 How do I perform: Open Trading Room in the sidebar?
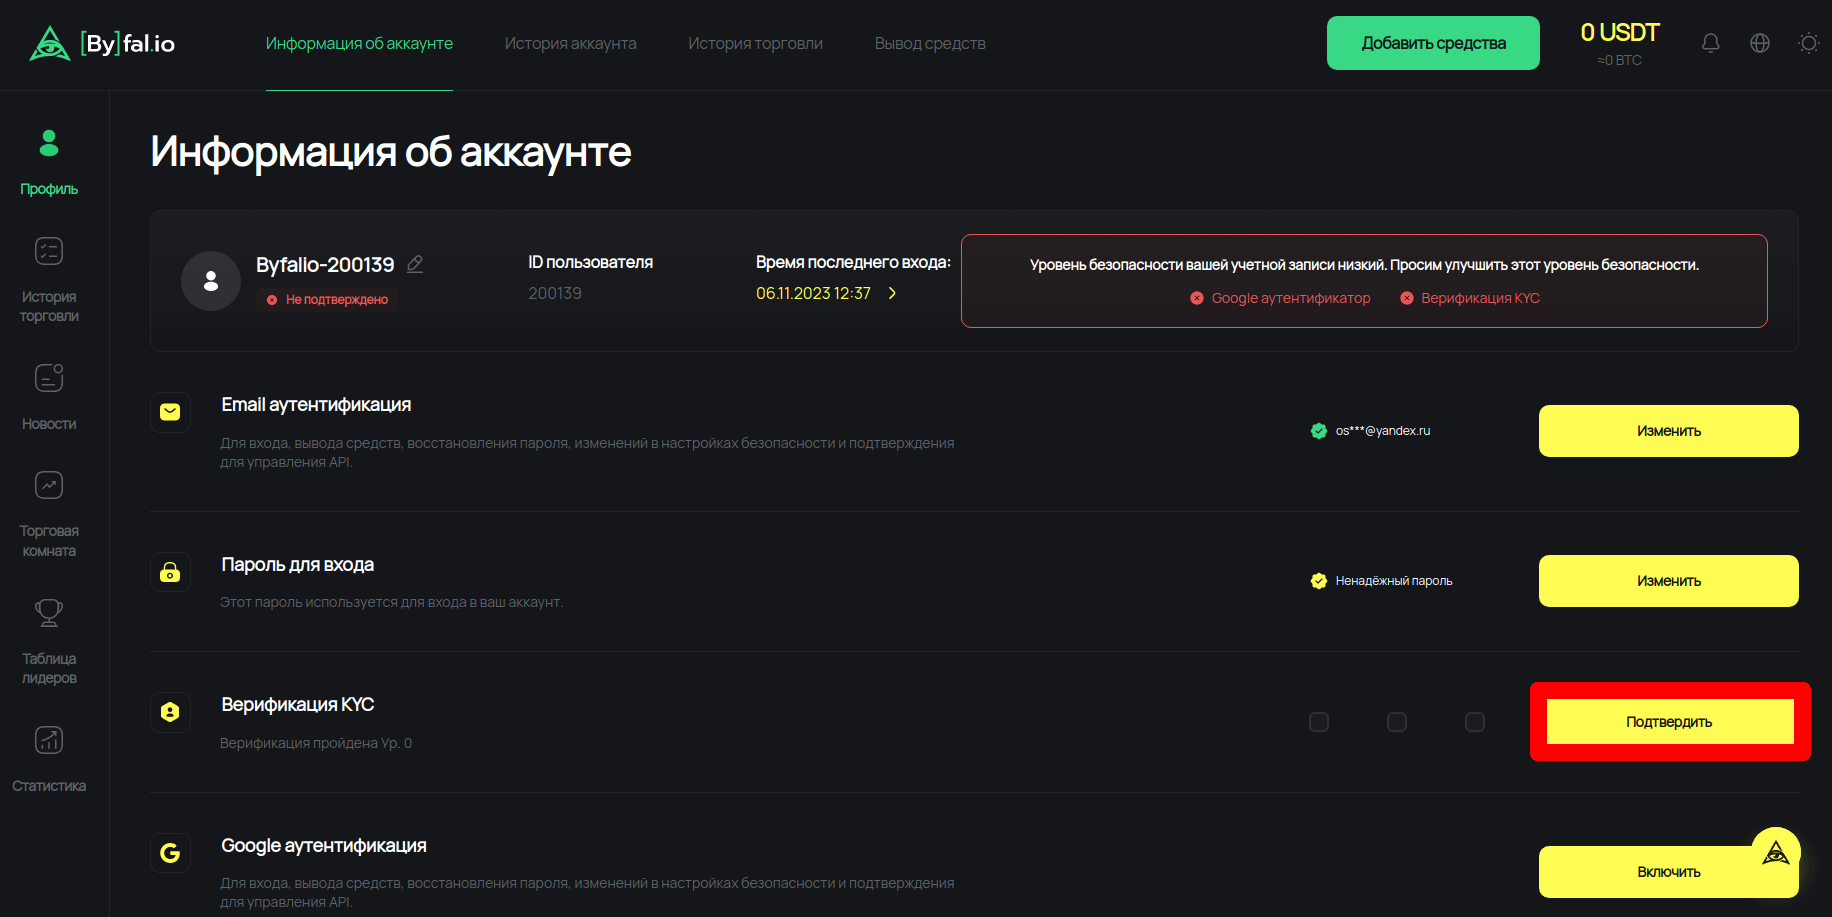point(48,486)
